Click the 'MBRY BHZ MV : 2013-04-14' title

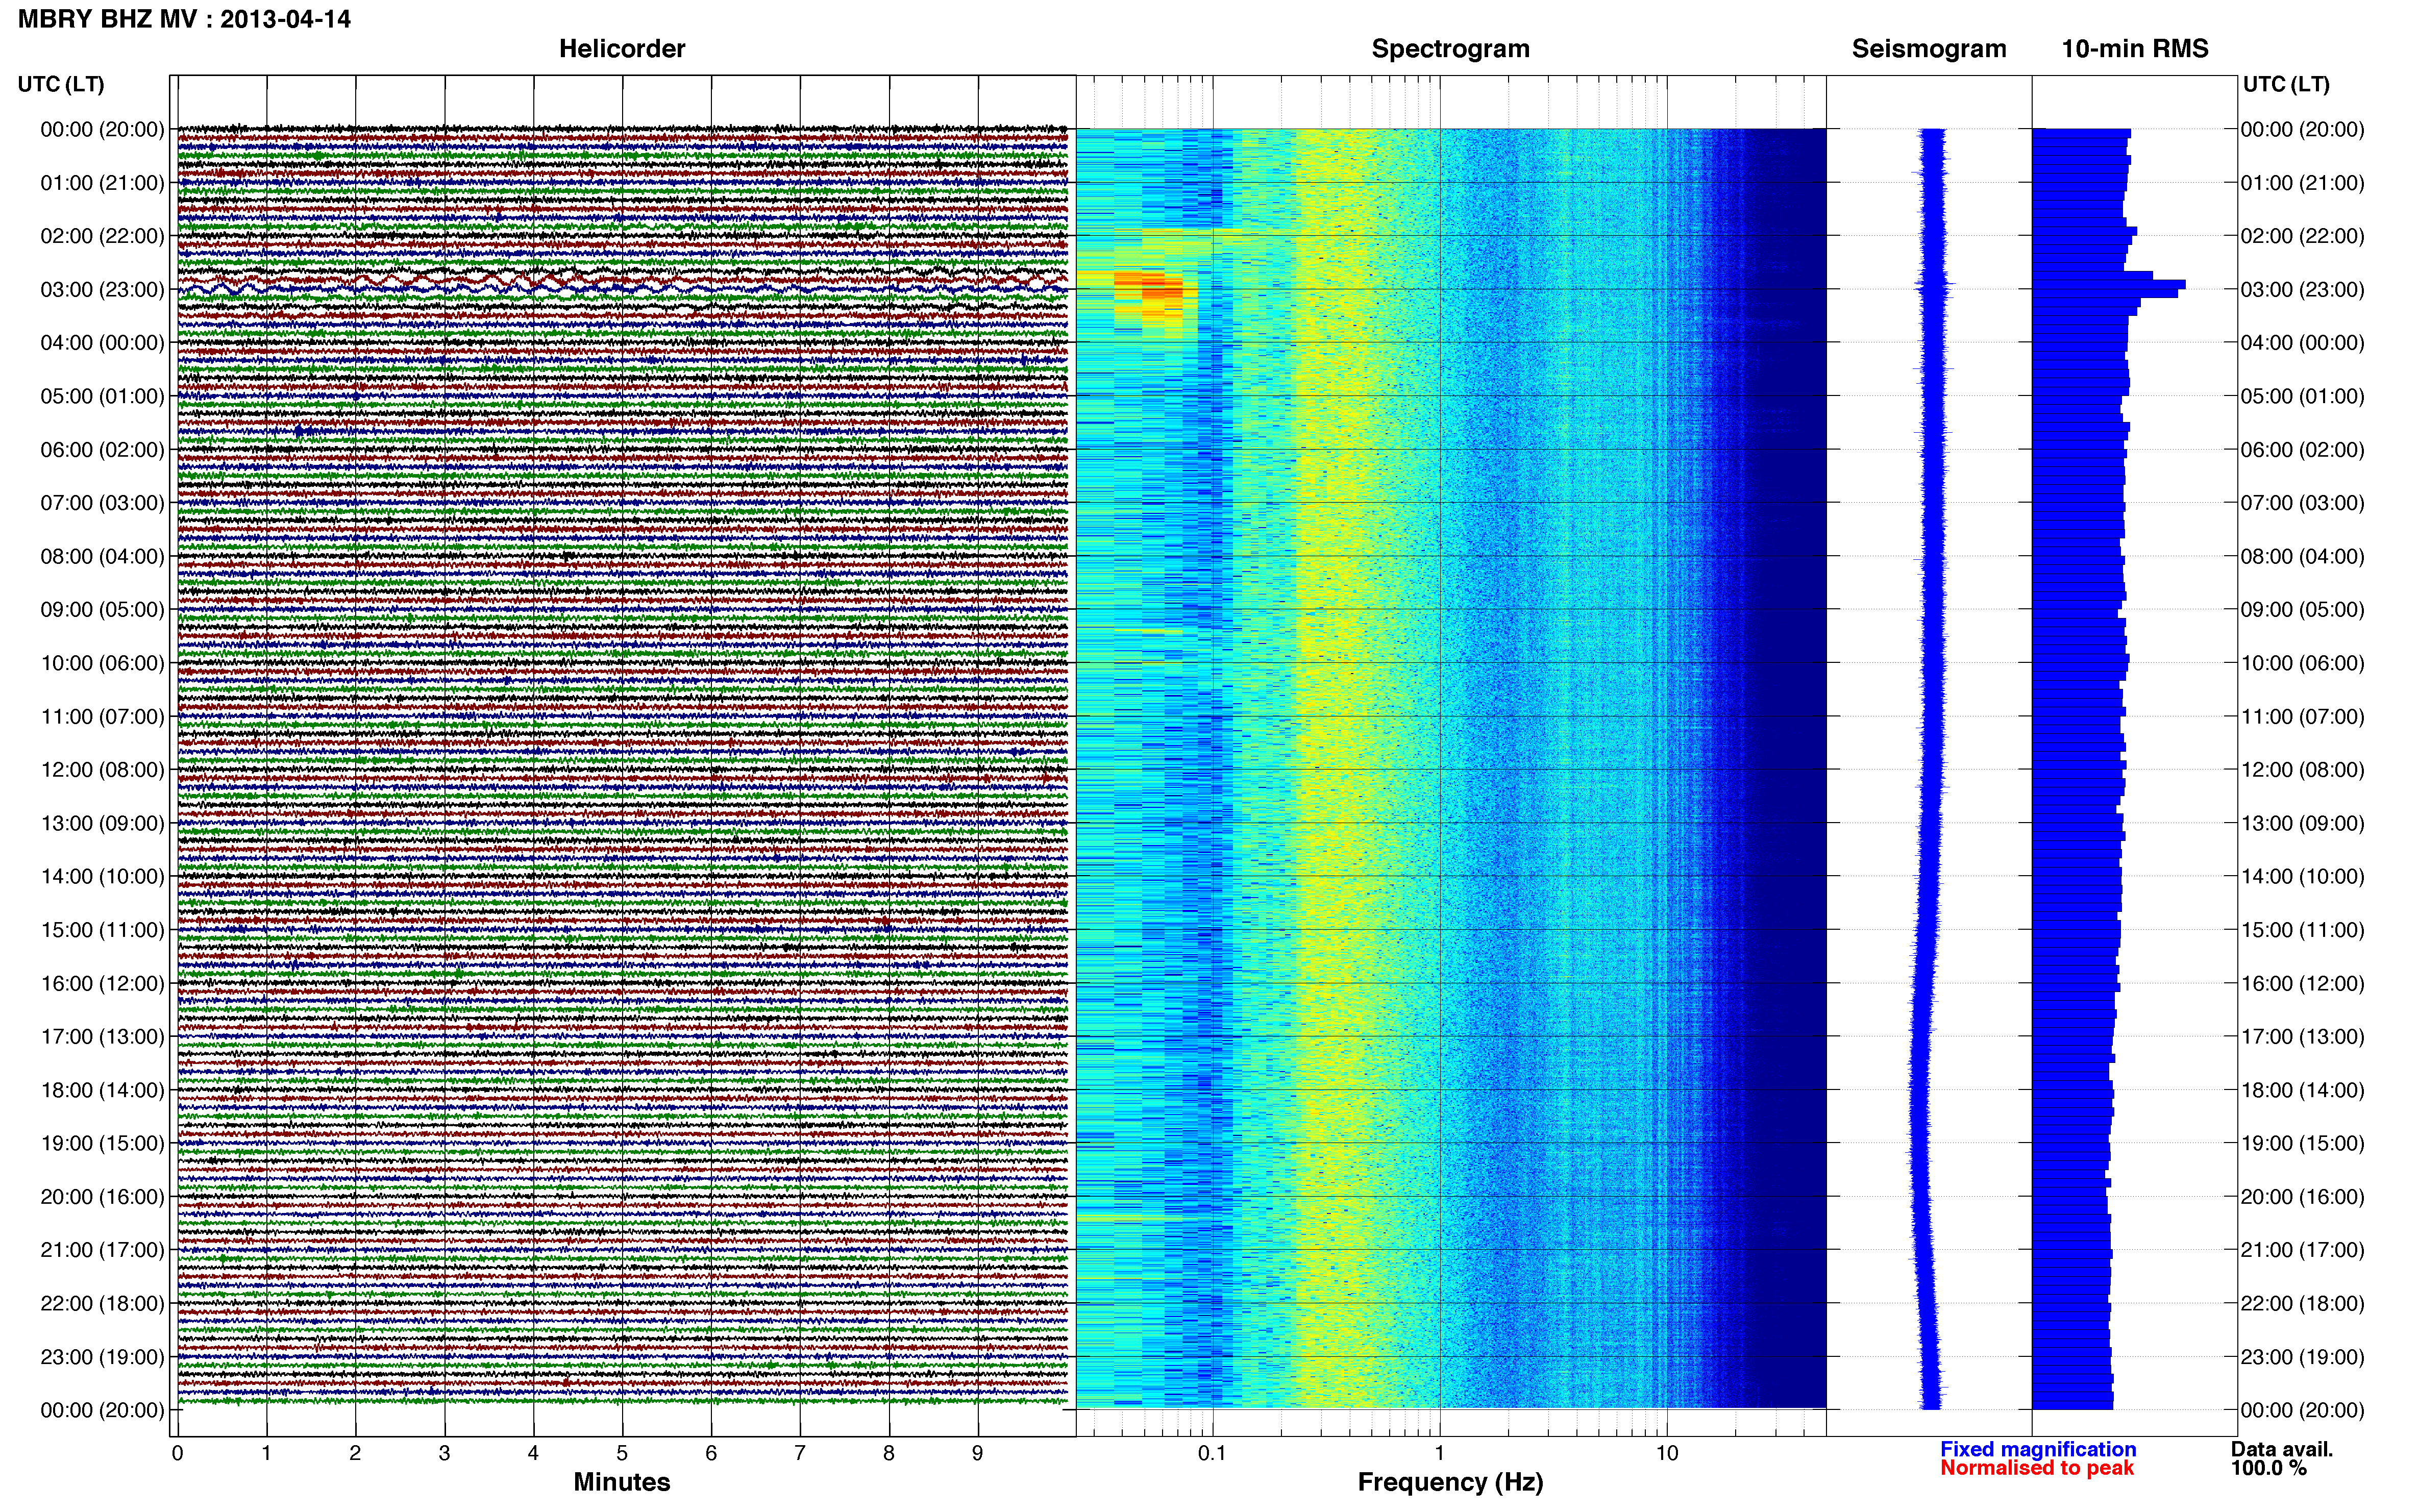point(184,19)
